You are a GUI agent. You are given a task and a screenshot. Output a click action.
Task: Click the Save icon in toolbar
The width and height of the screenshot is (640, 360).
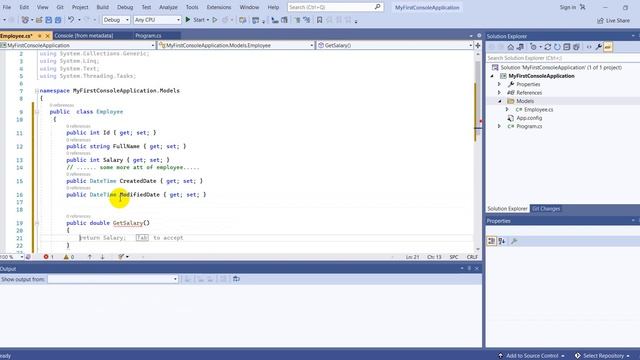coord(49,20)
